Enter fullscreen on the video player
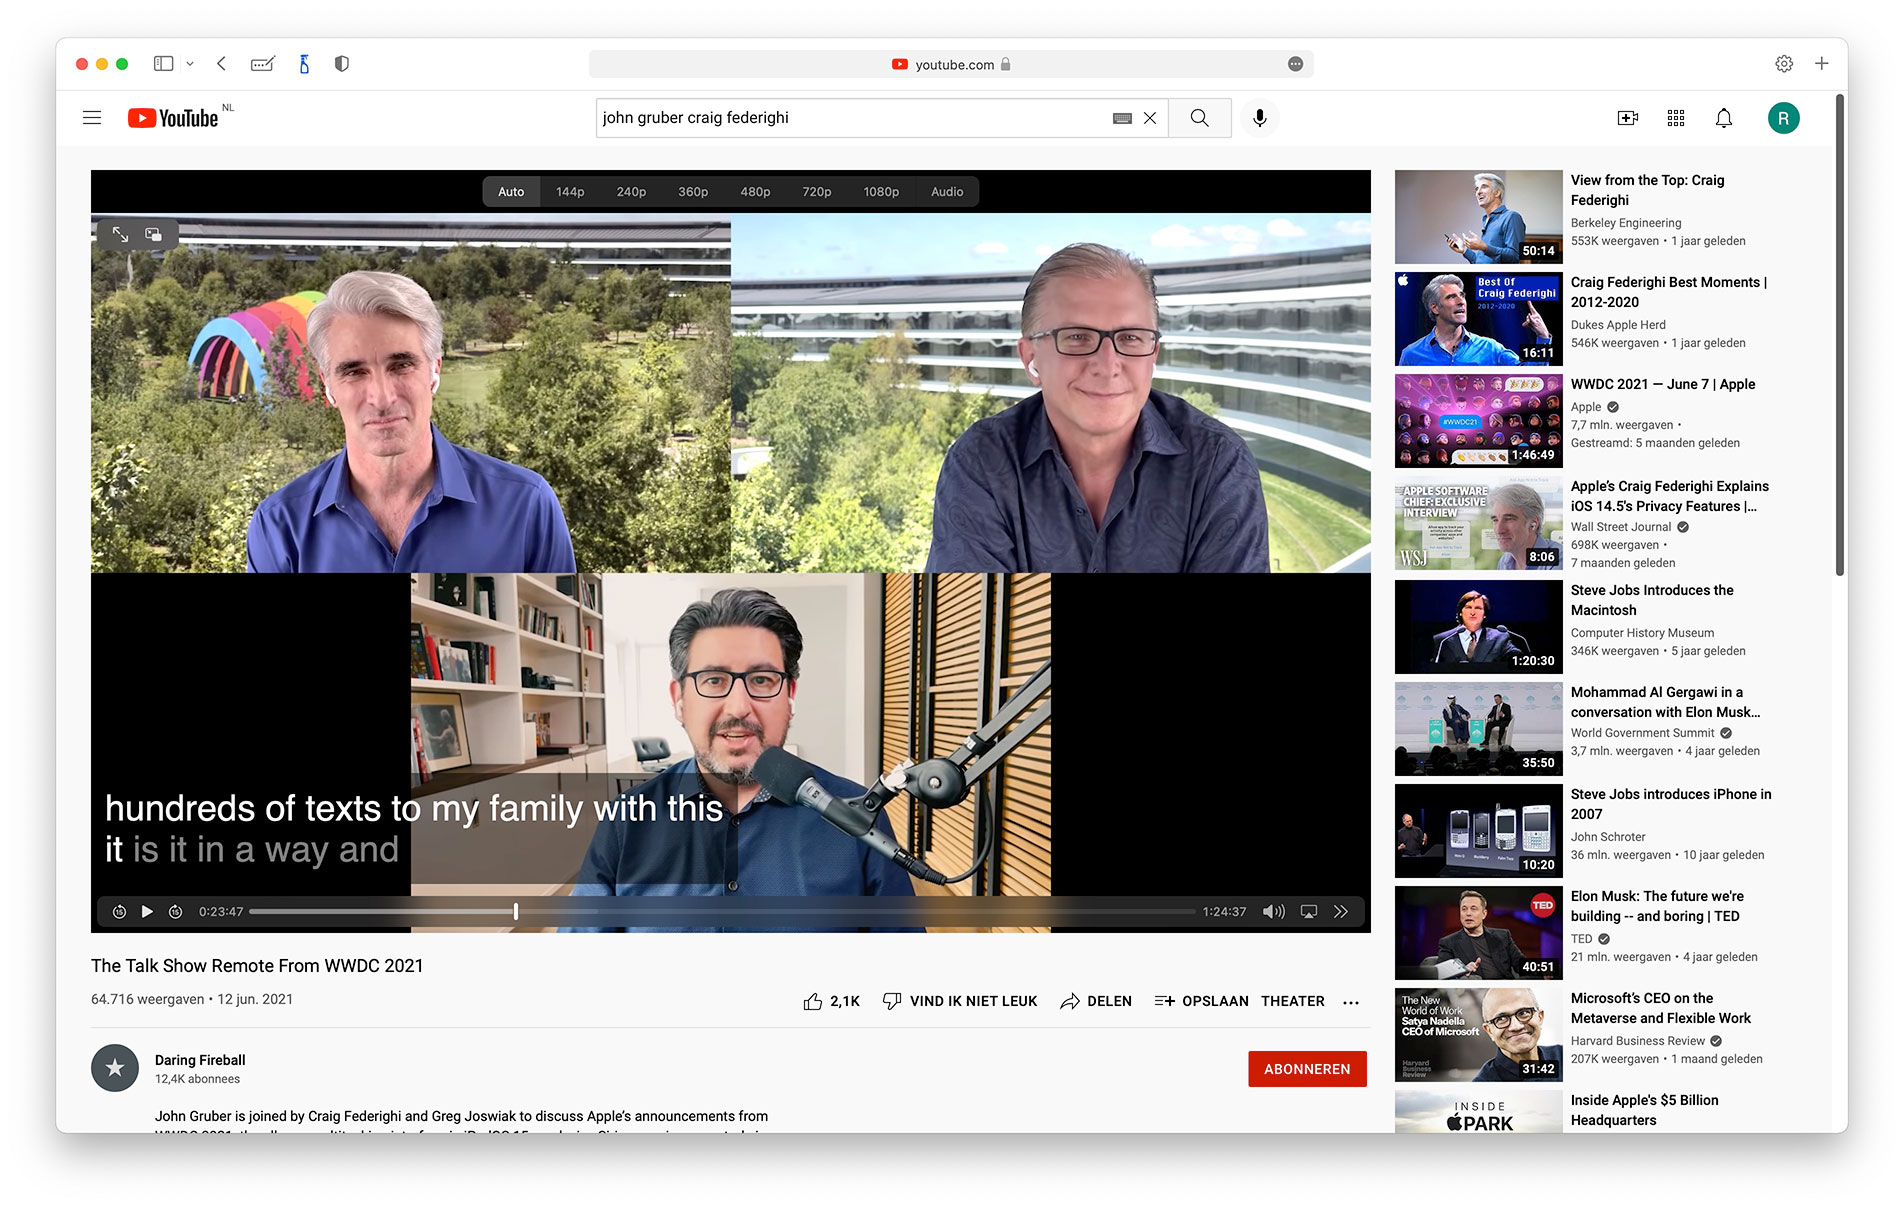 tap(120, 234)
